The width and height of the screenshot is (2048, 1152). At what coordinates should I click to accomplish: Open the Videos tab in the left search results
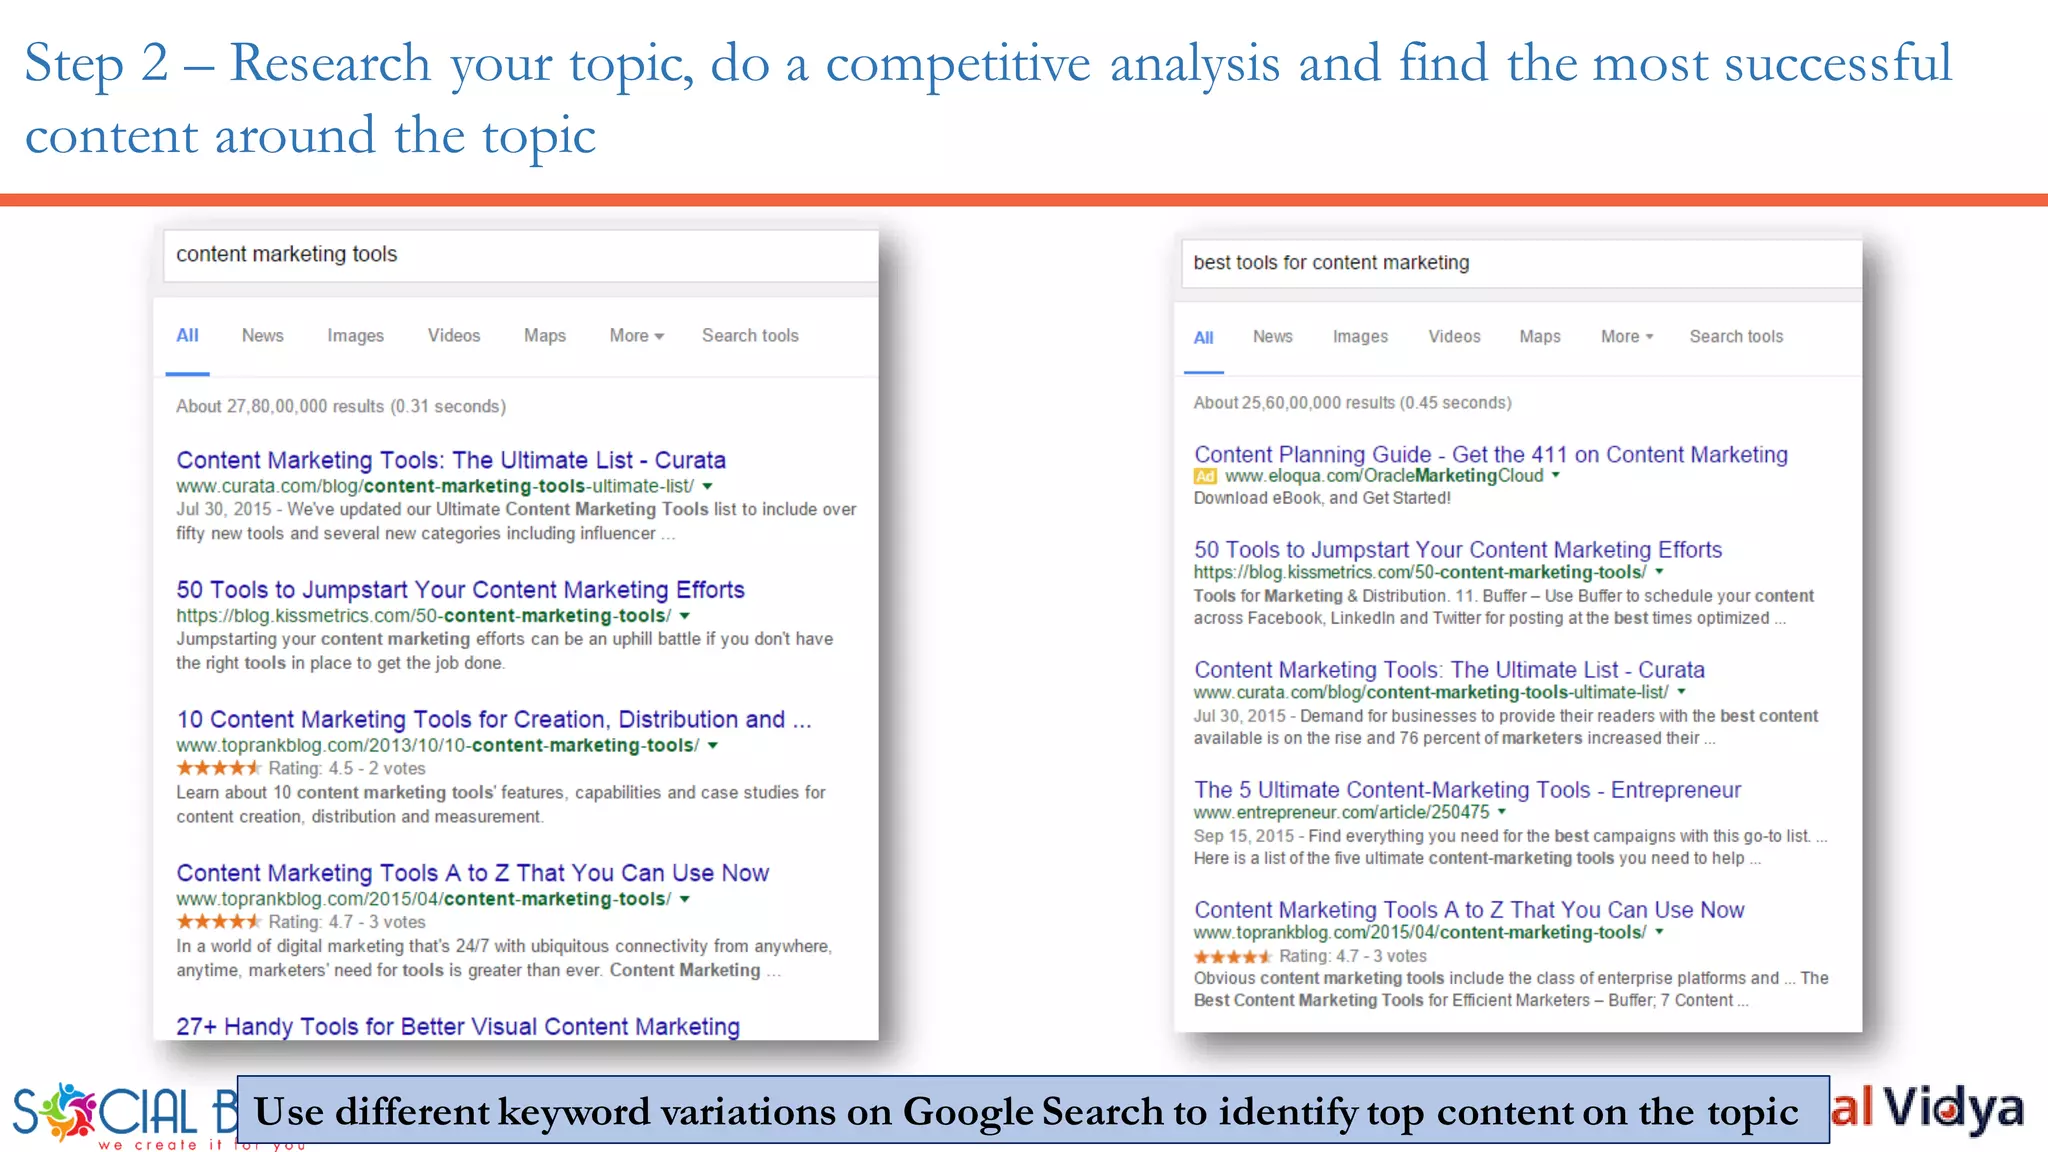[x=454, y=336]
